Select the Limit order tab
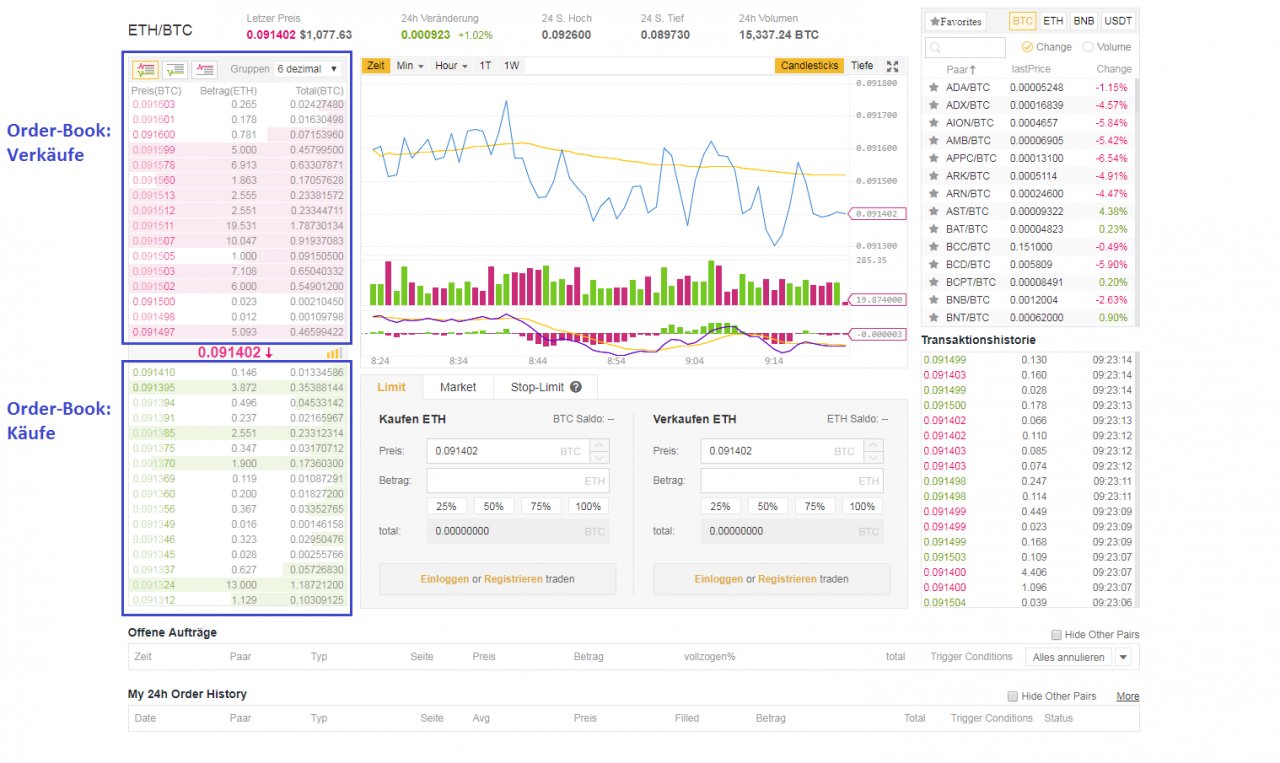1280x763 pixels. pos(391,387)
